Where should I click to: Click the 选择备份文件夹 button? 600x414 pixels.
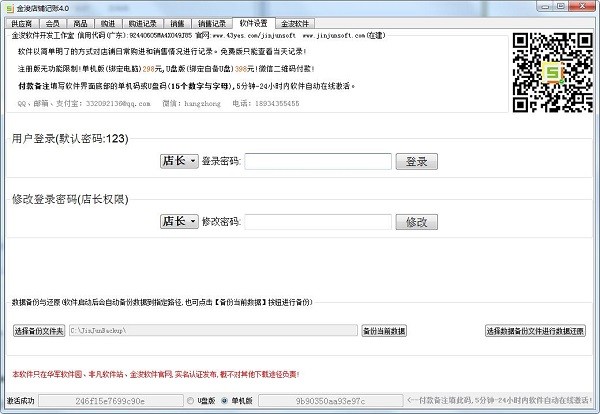[x=39, y=330]
